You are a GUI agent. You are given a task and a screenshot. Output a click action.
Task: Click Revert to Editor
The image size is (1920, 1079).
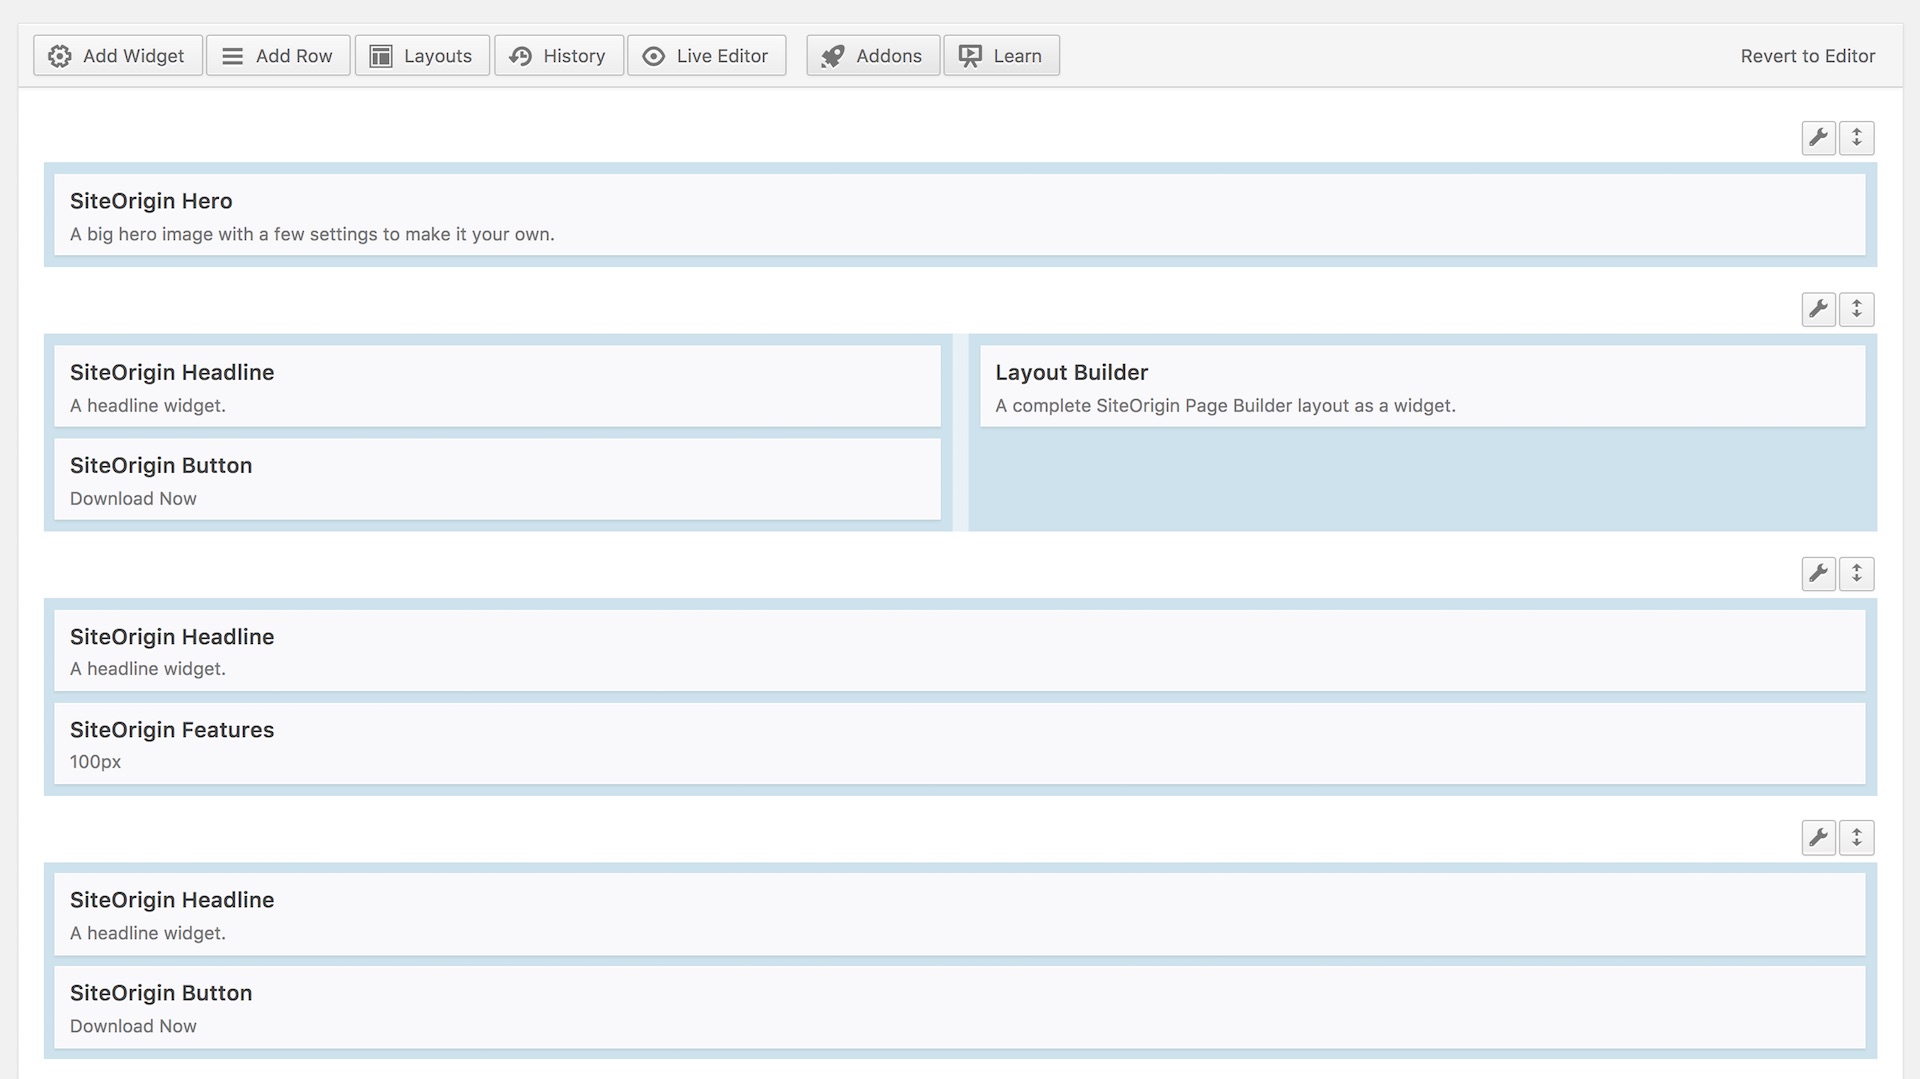1807,56
